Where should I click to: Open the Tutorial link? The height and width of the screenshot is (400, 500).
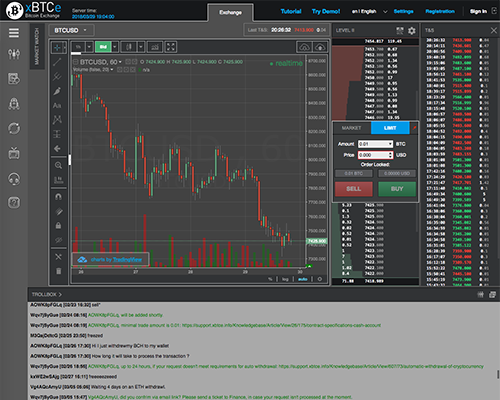[291, 11]
